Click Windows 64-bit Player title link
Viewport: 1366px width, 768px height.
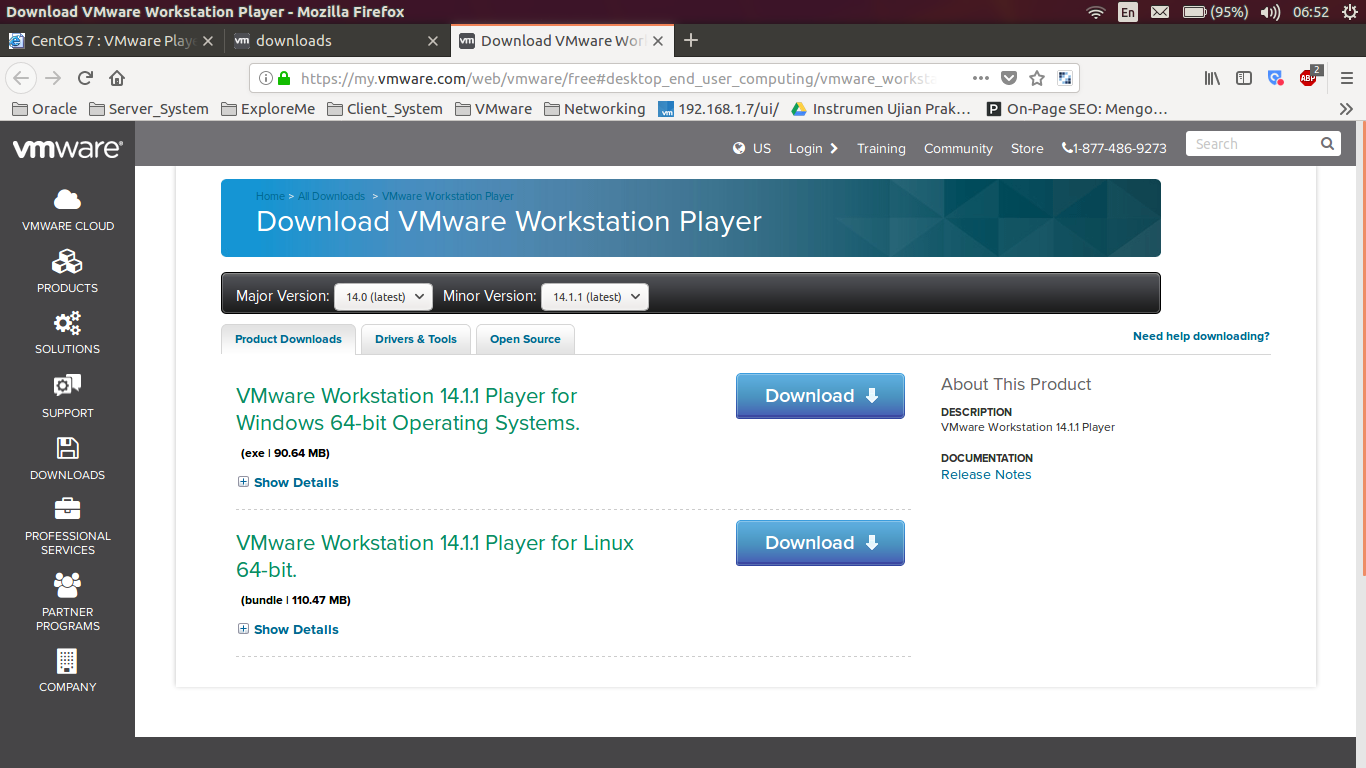point(408,409)
